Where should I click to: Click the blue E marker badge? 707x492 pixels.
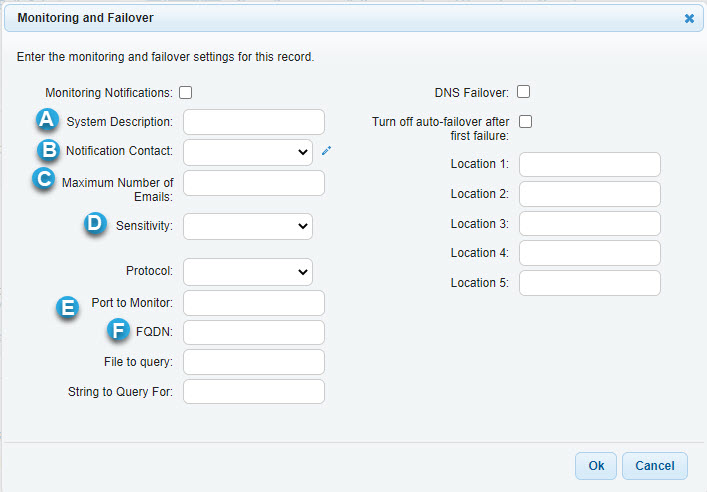pyautogui.click(x=68, y=308)
